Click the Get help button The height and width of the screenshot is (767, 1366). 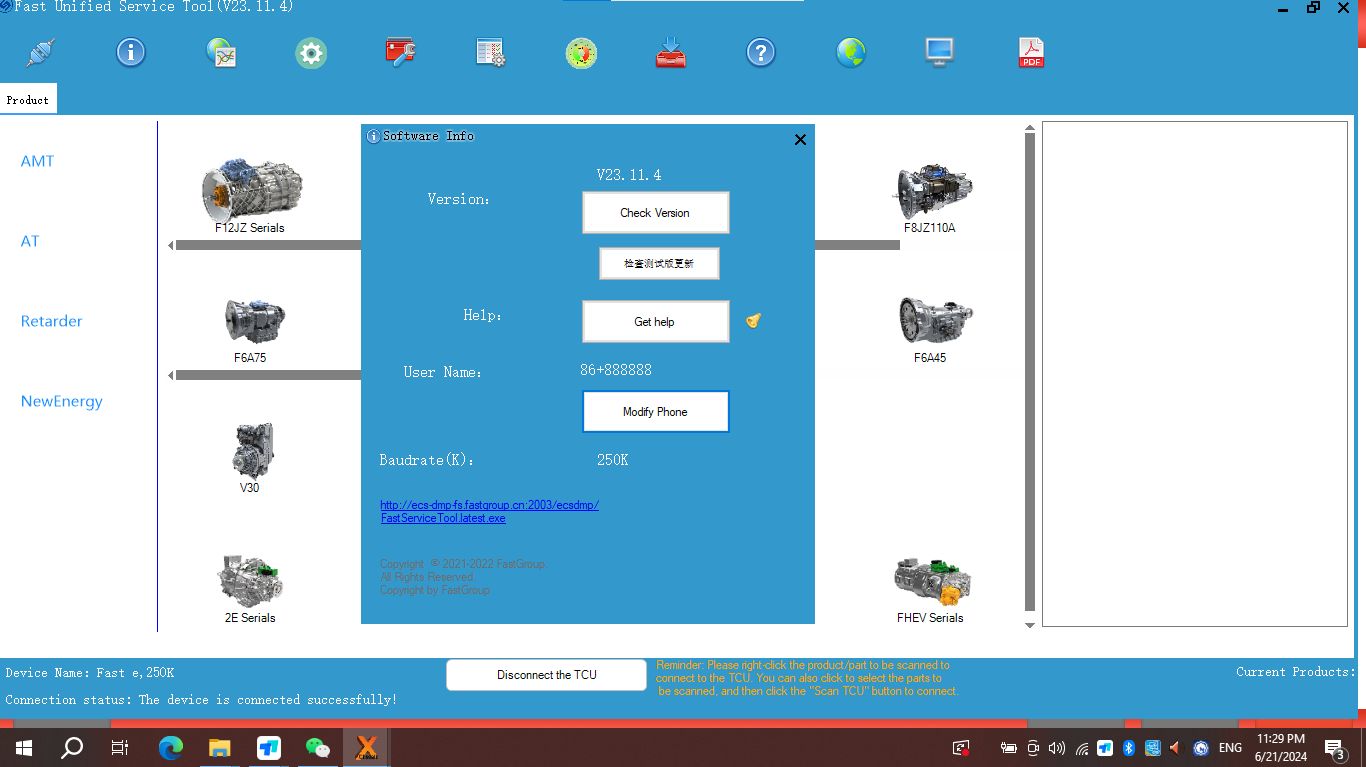pyautogui.click(x=655, y=322)
